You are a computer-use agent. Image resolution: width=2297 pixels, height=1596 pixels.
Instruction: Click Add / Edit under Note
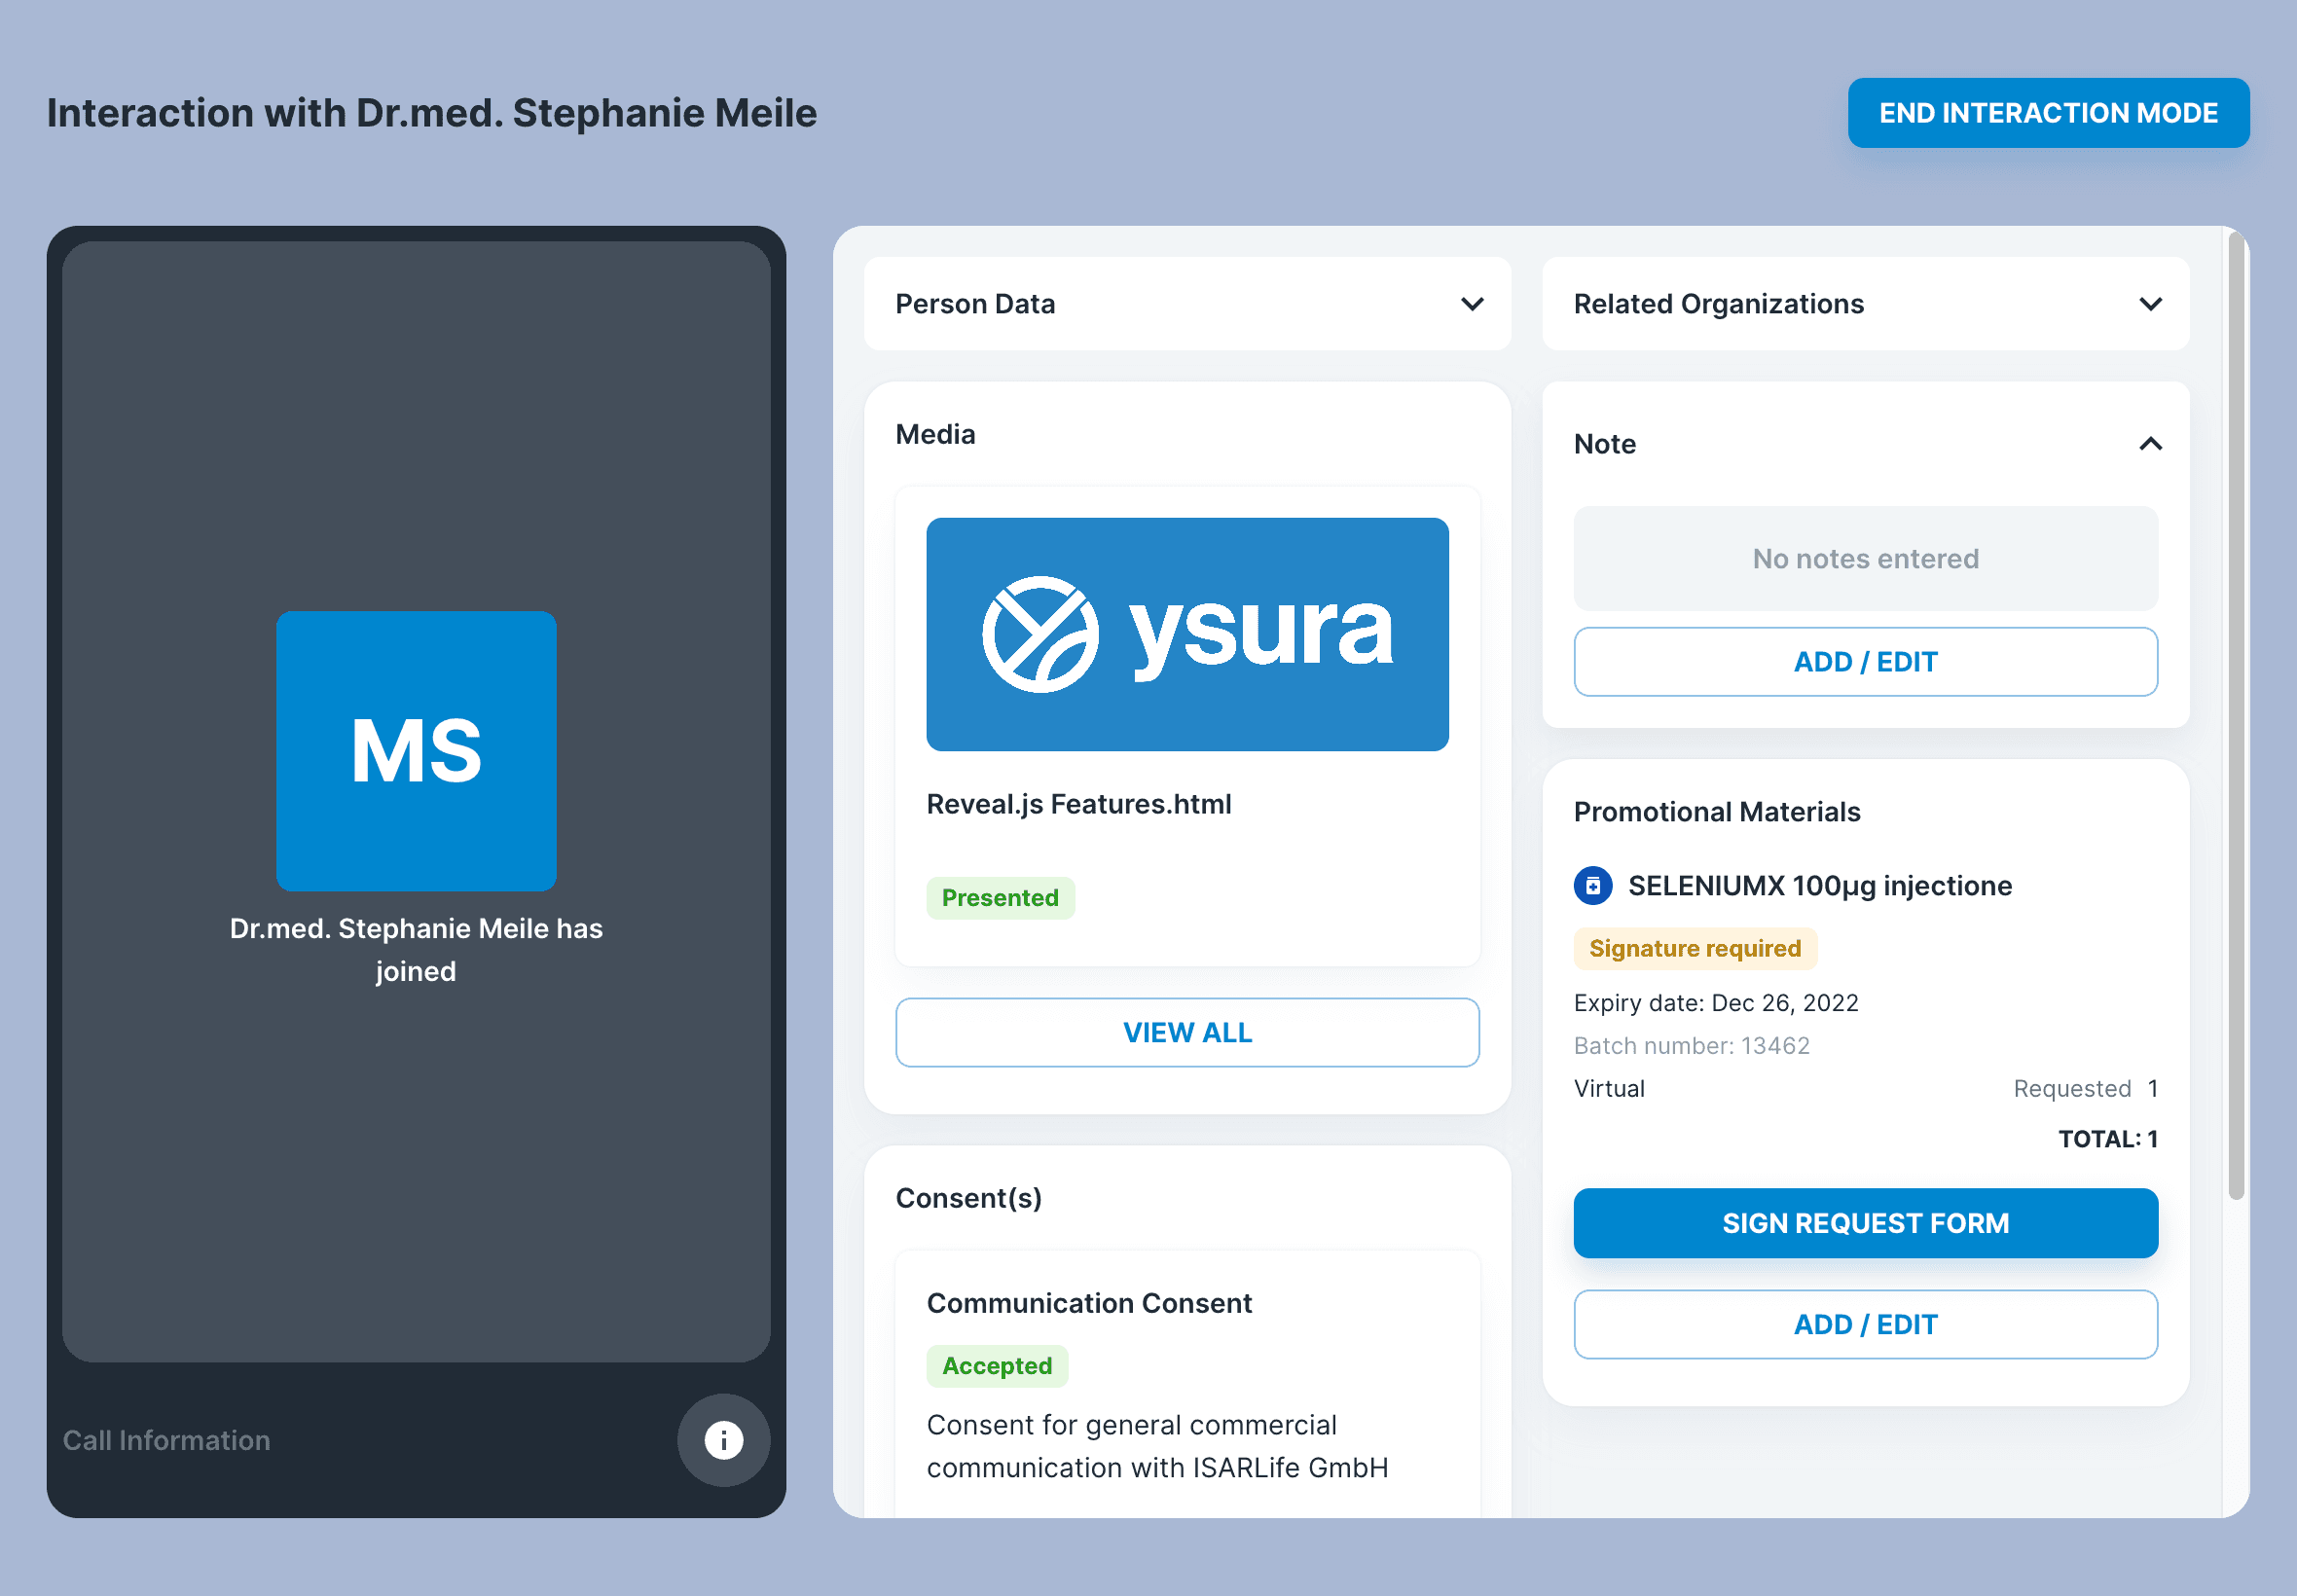(1865, 661)
